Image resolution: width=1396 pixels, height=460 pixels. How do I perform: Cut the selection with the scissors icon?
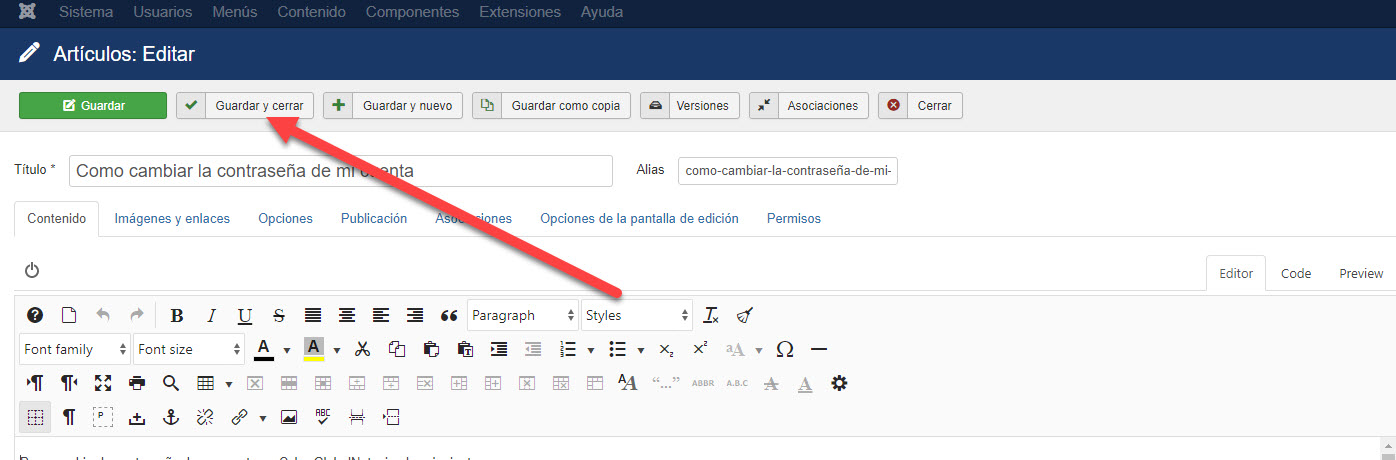tap(363, 349)
